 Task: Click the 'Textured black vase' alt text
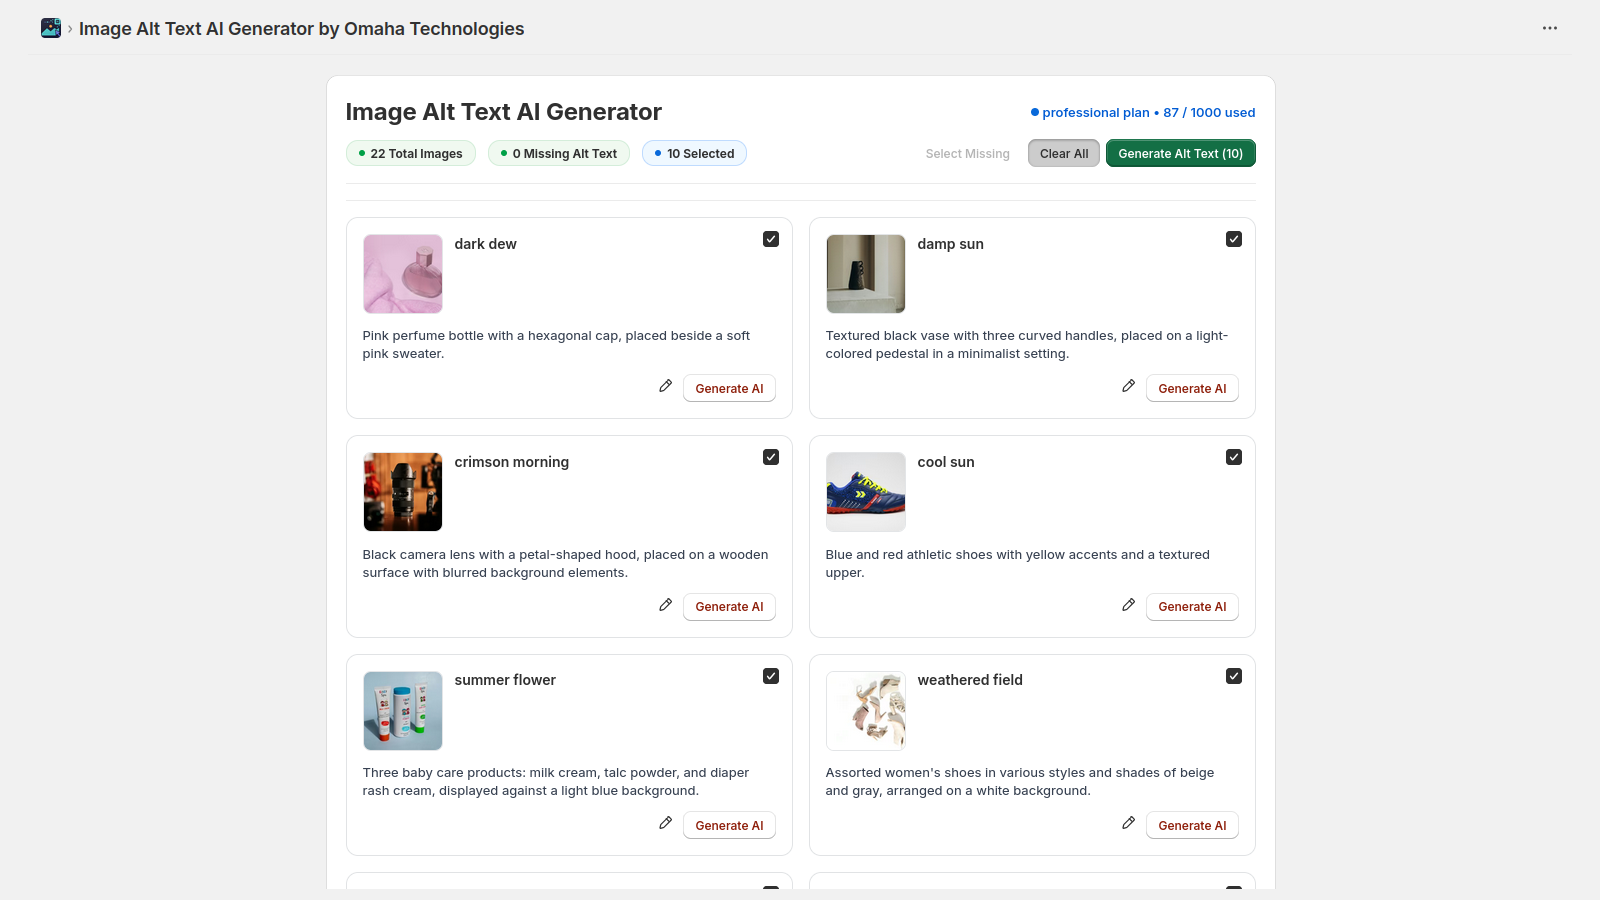1026,345
